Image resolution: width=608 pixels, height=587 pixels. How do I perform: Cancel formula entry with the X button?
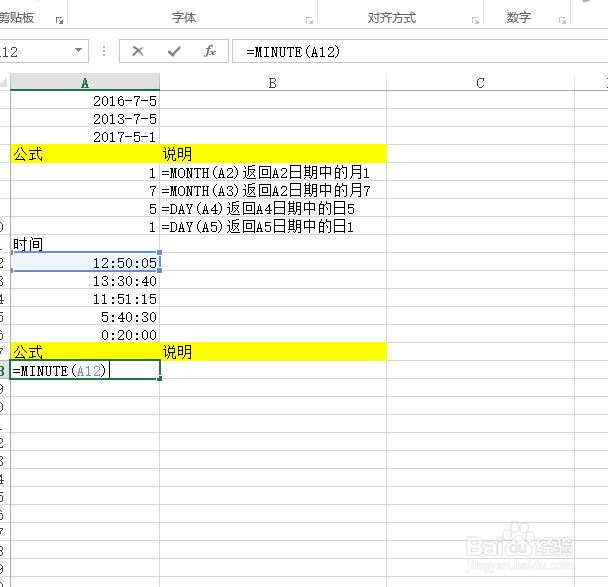click(x=138, y=51)
